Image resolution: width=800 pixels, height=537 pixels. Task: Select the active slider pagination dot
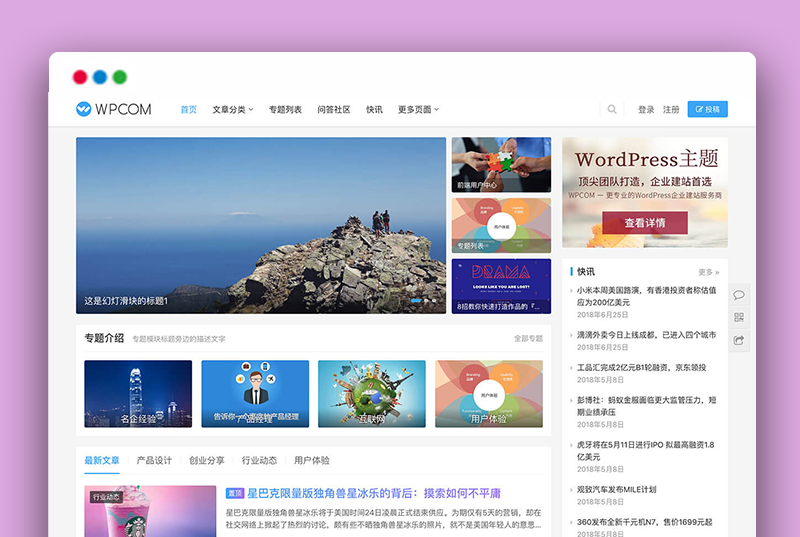pos(416,301)
